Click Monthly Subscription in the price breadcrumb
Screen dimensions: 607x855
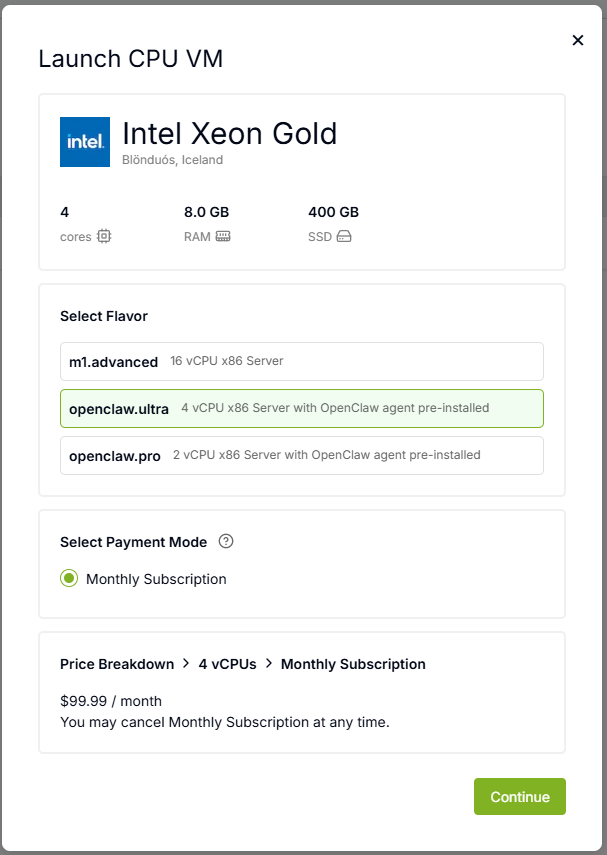coord(353,664)
